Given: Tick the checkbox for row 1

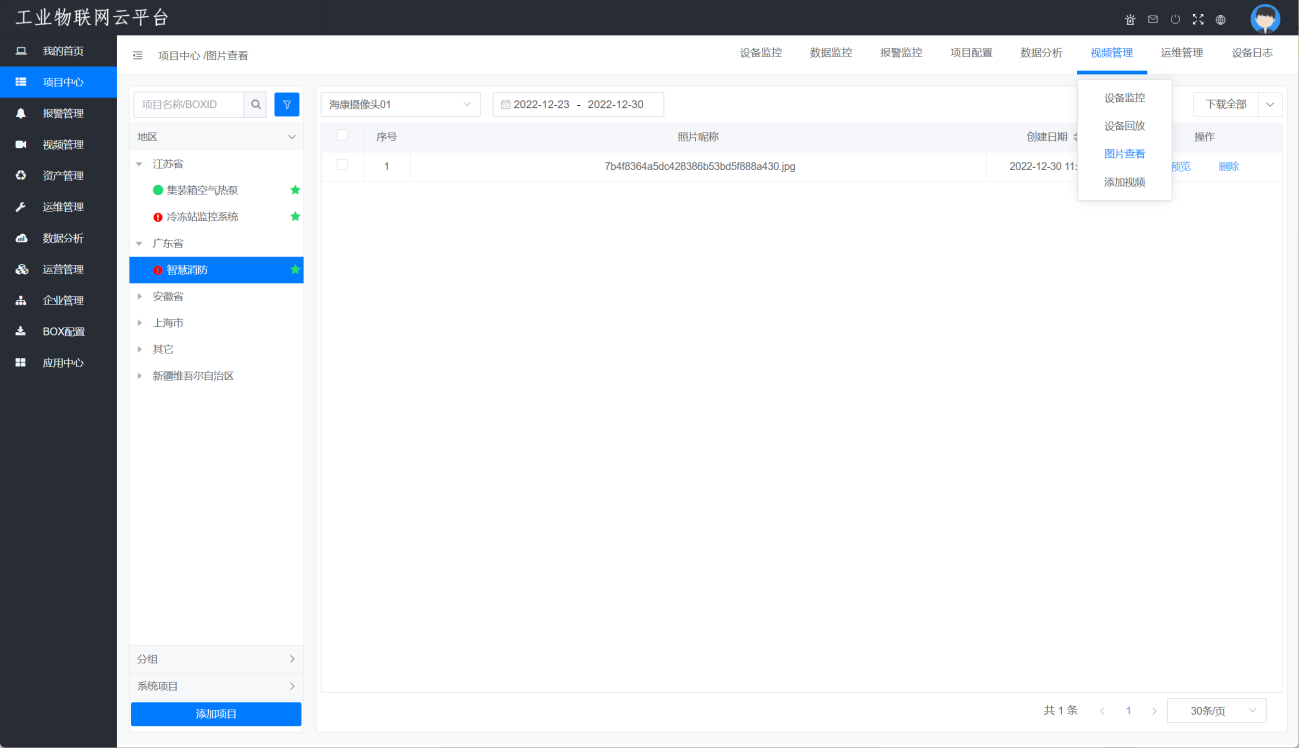Looking at the screenshot, I should pos(342,165).
